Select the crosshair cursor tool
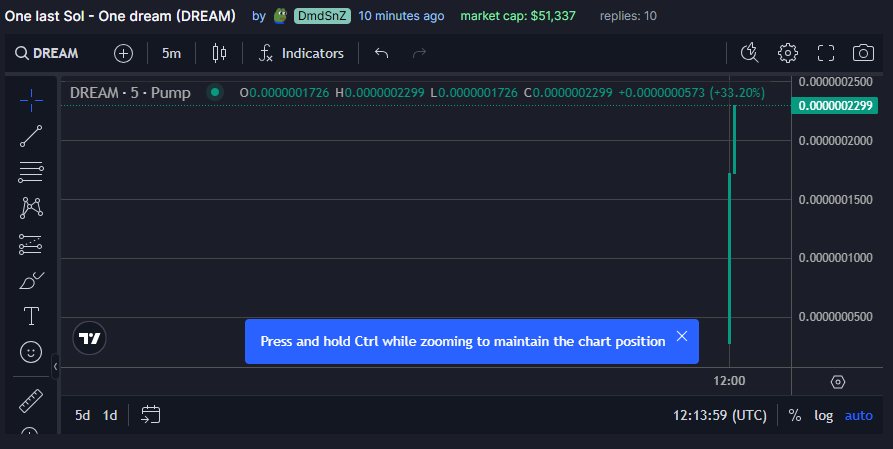 tap(31, 100)
